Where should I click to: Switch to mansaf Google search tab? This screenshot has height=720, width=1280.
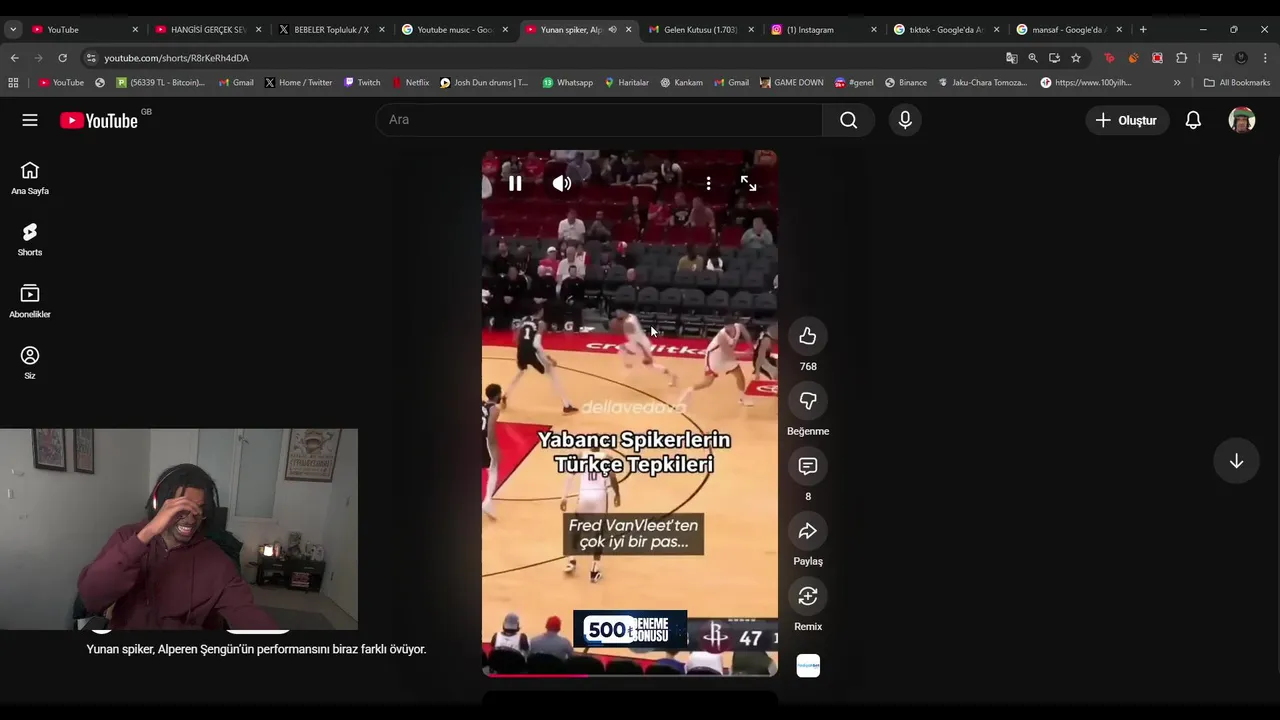click(x=1069, y=30)
